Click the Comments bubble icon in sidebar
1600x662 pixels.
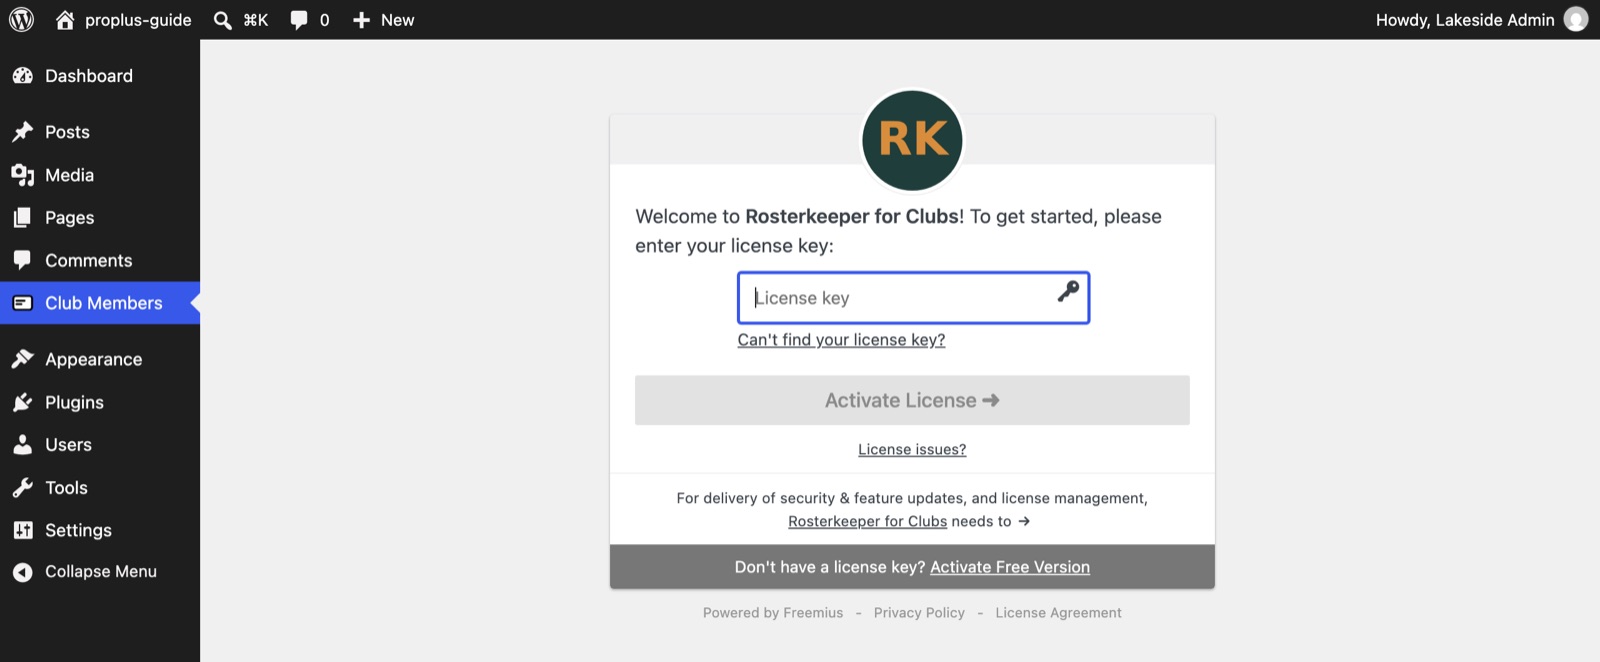[22, 260]
